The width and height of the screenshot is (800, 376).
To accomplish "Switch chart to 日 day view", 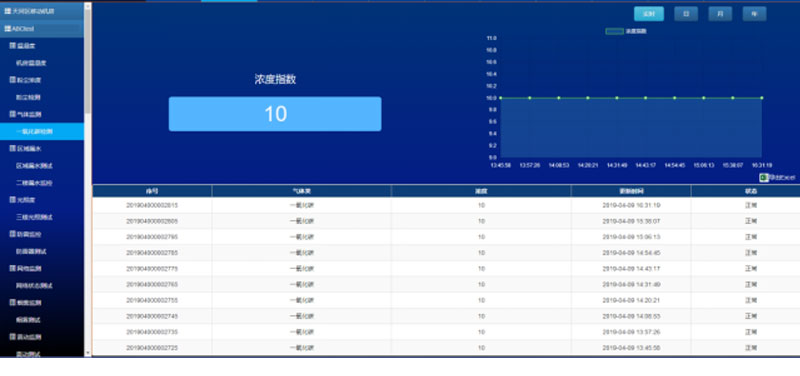I will click(686, 14).
